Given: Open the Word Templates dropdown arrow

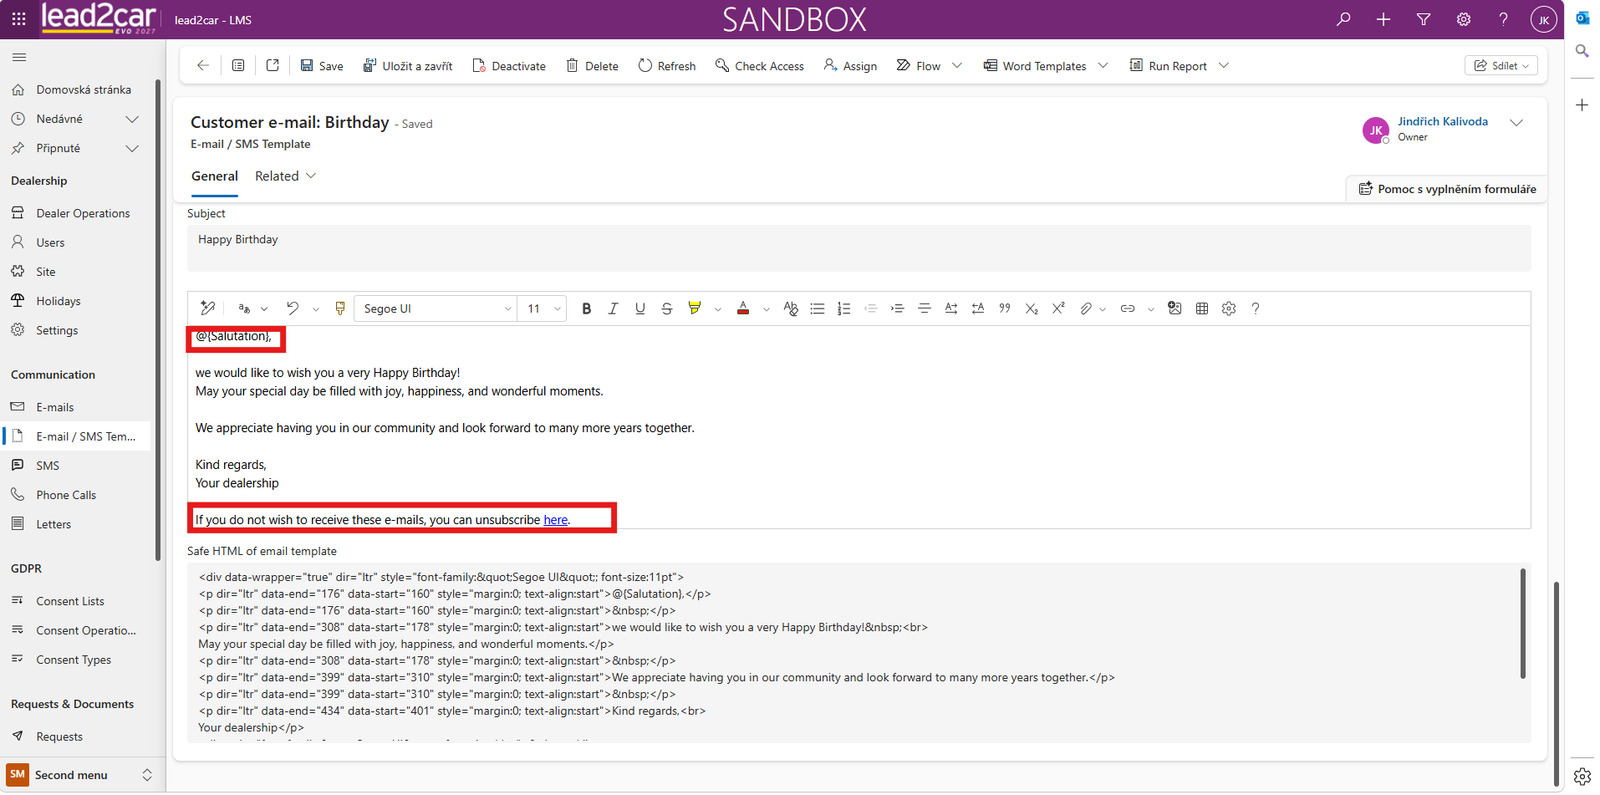Looking at the screenshot, I should tap(1103, 65).
